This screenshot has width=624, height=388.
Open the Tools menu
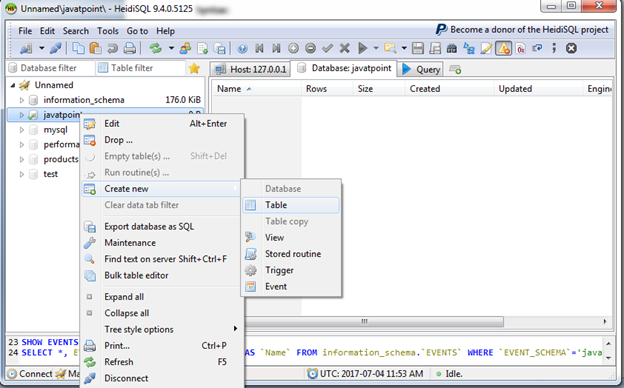[x=108, y=31]
